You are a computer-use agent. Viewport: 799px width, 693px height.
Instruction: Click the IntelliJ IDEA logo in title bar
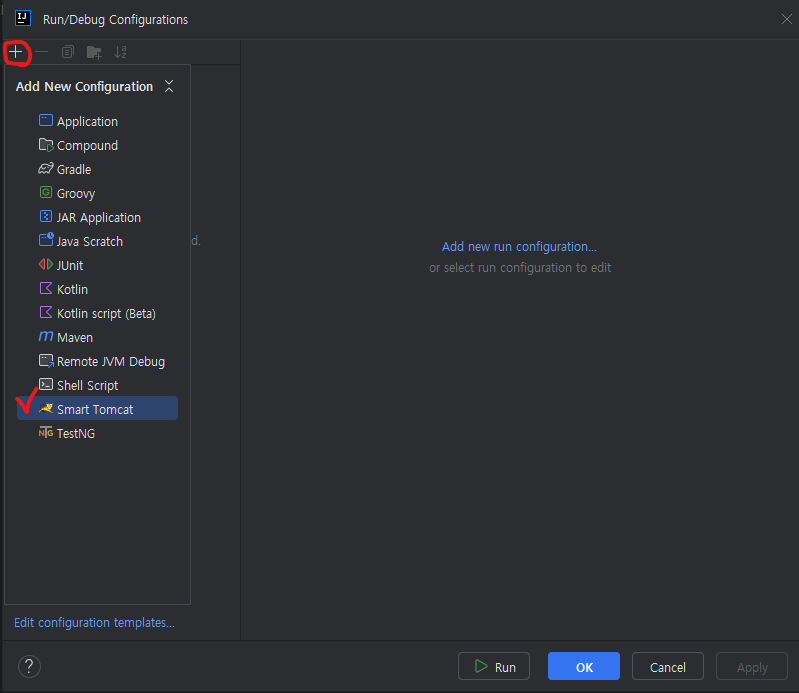pyautogui.click(x=23, y=19)
